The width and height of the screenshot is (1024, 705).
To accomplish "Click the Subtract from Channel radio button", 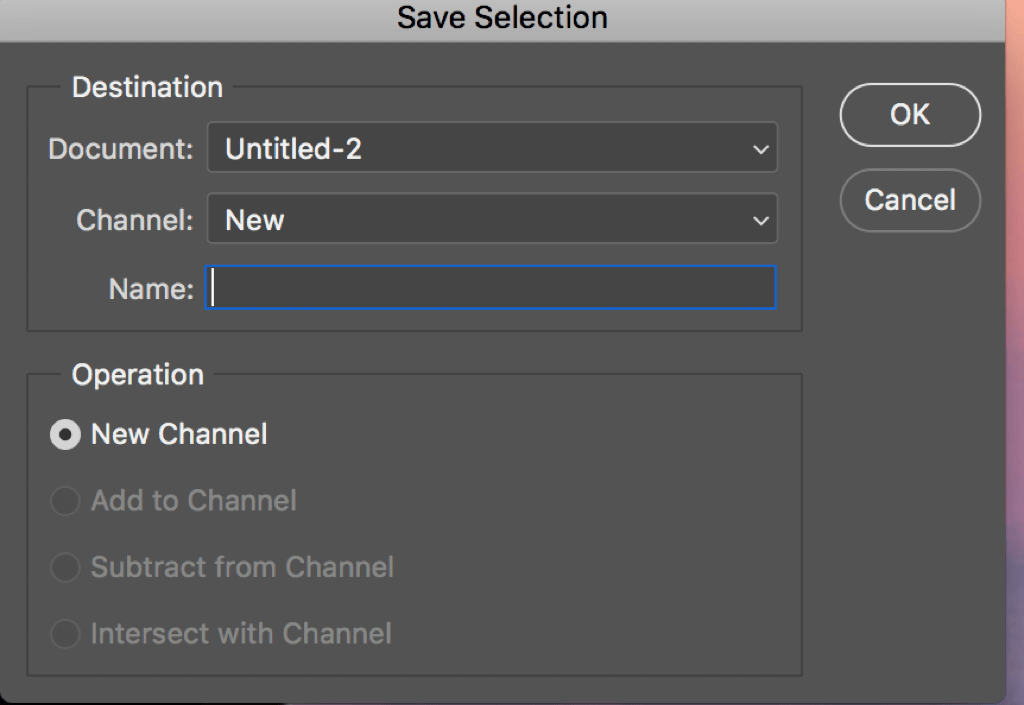I will click(65, 567).
